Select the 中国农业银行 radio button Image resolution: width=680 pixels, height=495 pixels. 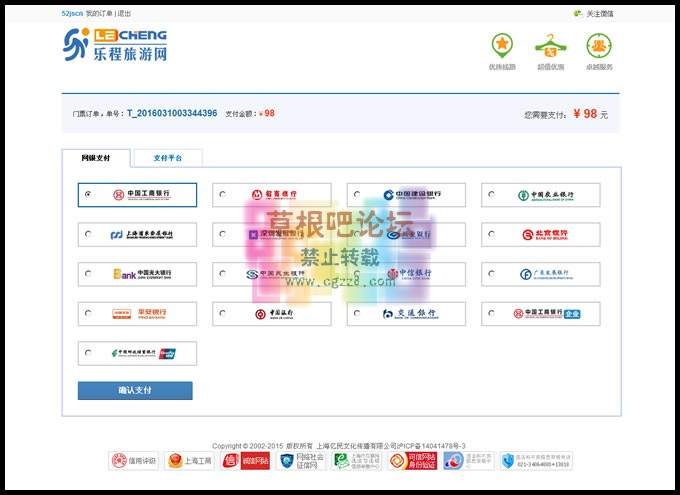click(x=491, y=194)
